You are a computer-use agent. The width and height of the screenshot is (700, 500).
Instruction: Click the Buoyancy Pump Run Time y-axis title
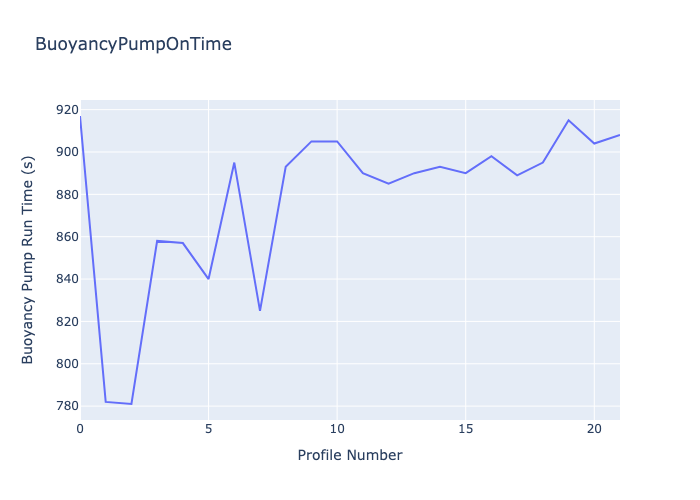(x=28, y=260)
